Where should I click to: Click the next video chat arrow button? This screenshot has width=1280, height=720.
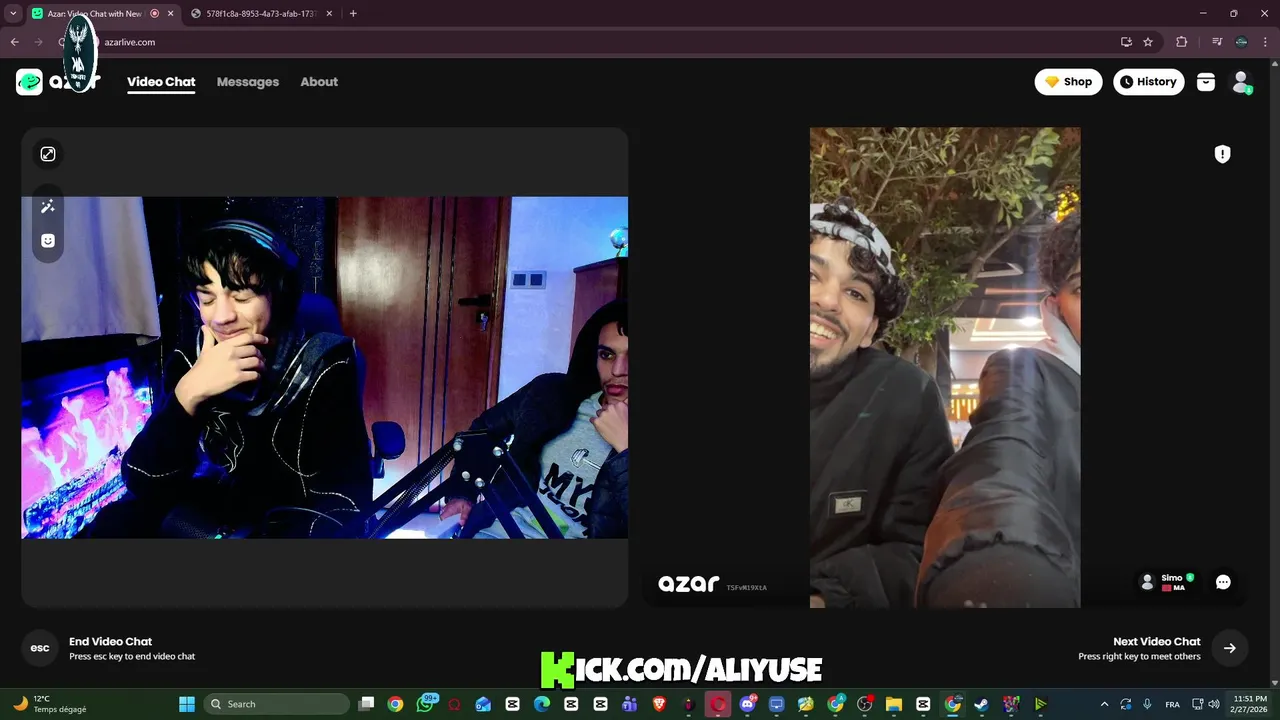pos(1229,648)
